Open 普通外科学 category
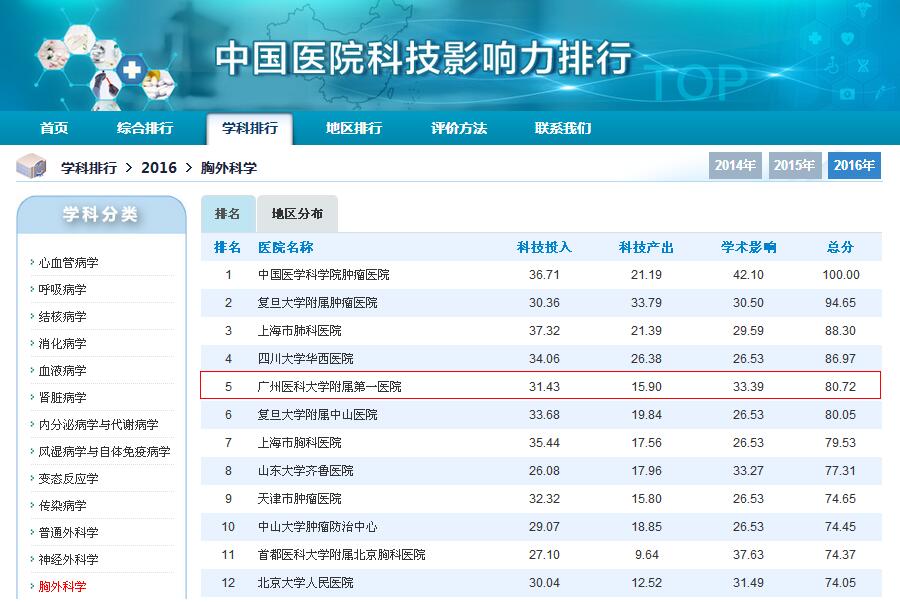 (68, 533)
